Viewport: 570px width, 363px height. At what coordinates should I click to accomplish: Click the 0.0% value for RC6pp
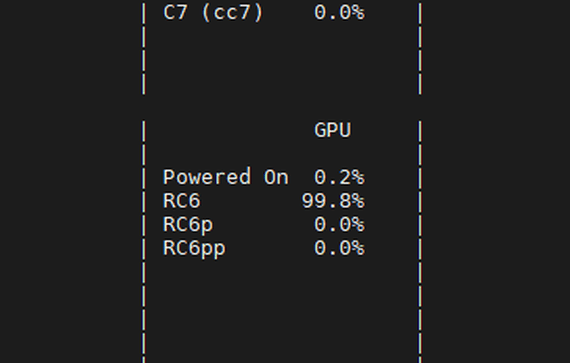coord(339,248)
